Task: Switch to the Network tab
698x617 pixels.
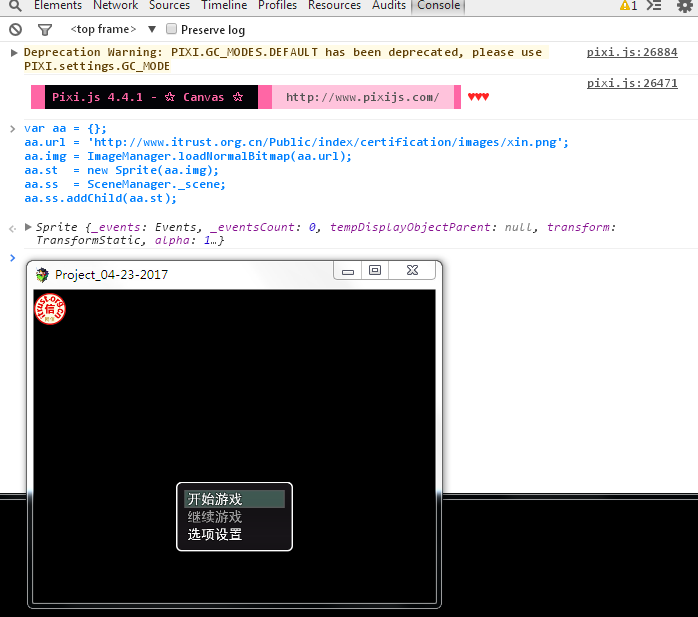Action: [x=115, y=5]
